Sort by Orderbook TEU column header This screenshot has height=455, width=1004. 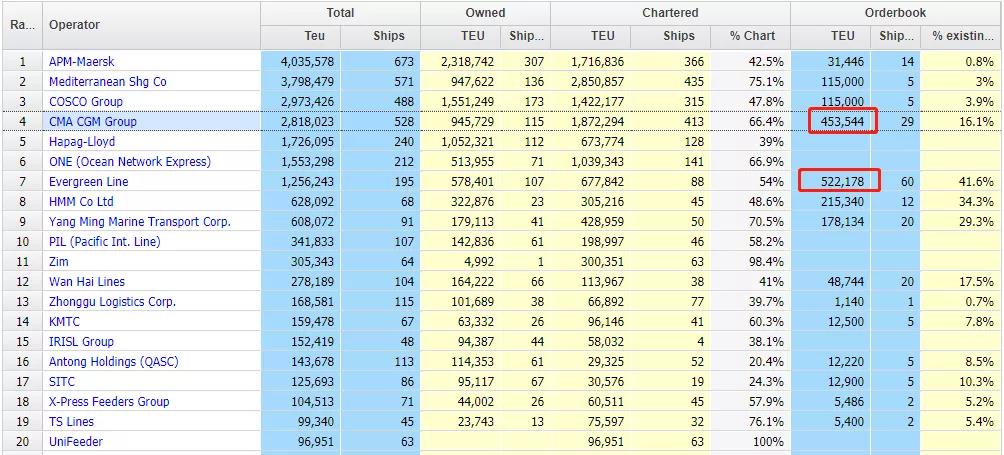831,36
